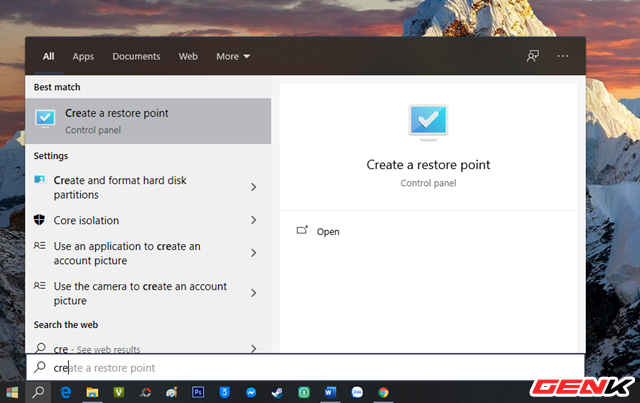640x403 pixels.
Task: Expand 'Use an application' result arrow
Action: [x=253, y=253]
